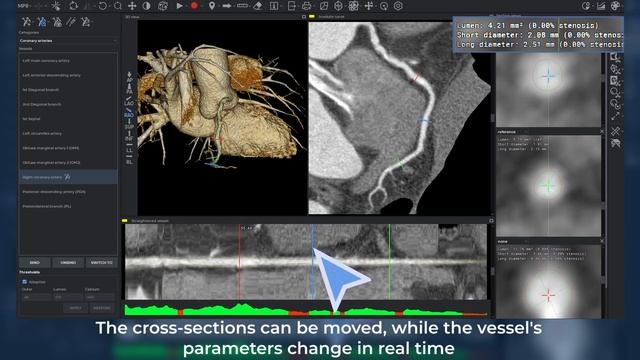Select Posterior descending artery (PDA)

coord(68,192)
